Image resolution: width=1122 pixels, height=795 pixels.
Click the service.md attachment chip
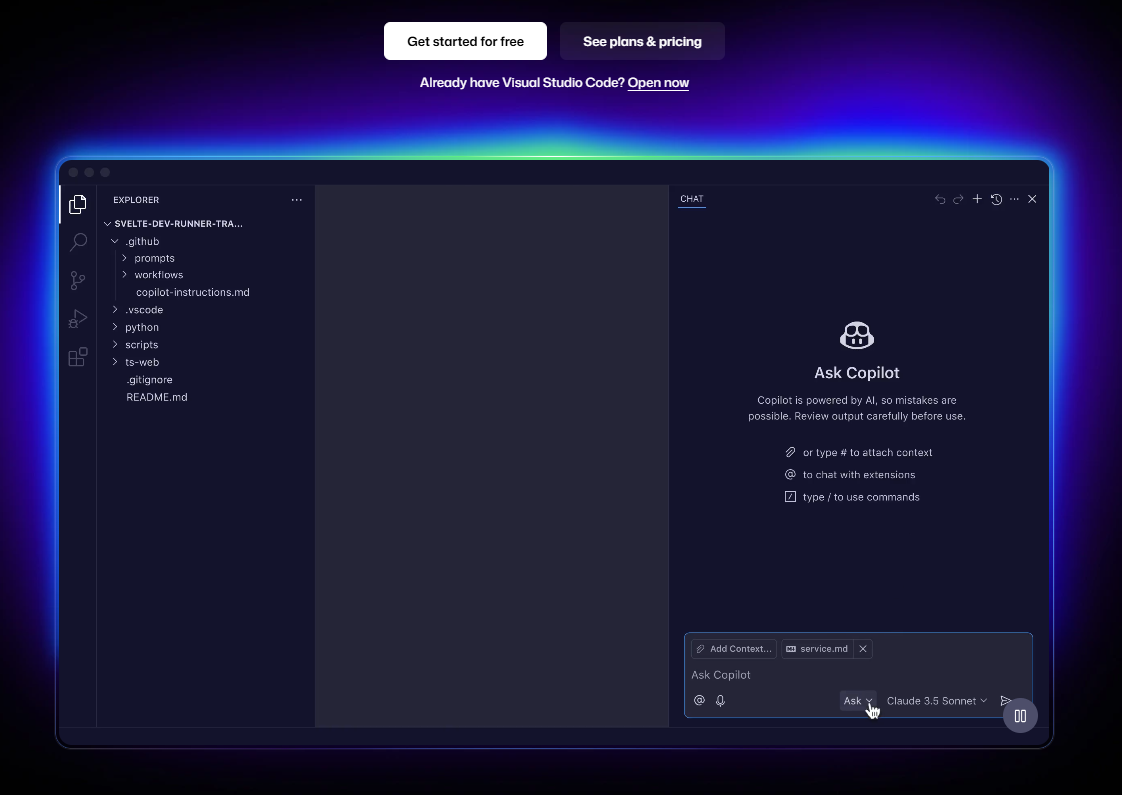[816, 649]
